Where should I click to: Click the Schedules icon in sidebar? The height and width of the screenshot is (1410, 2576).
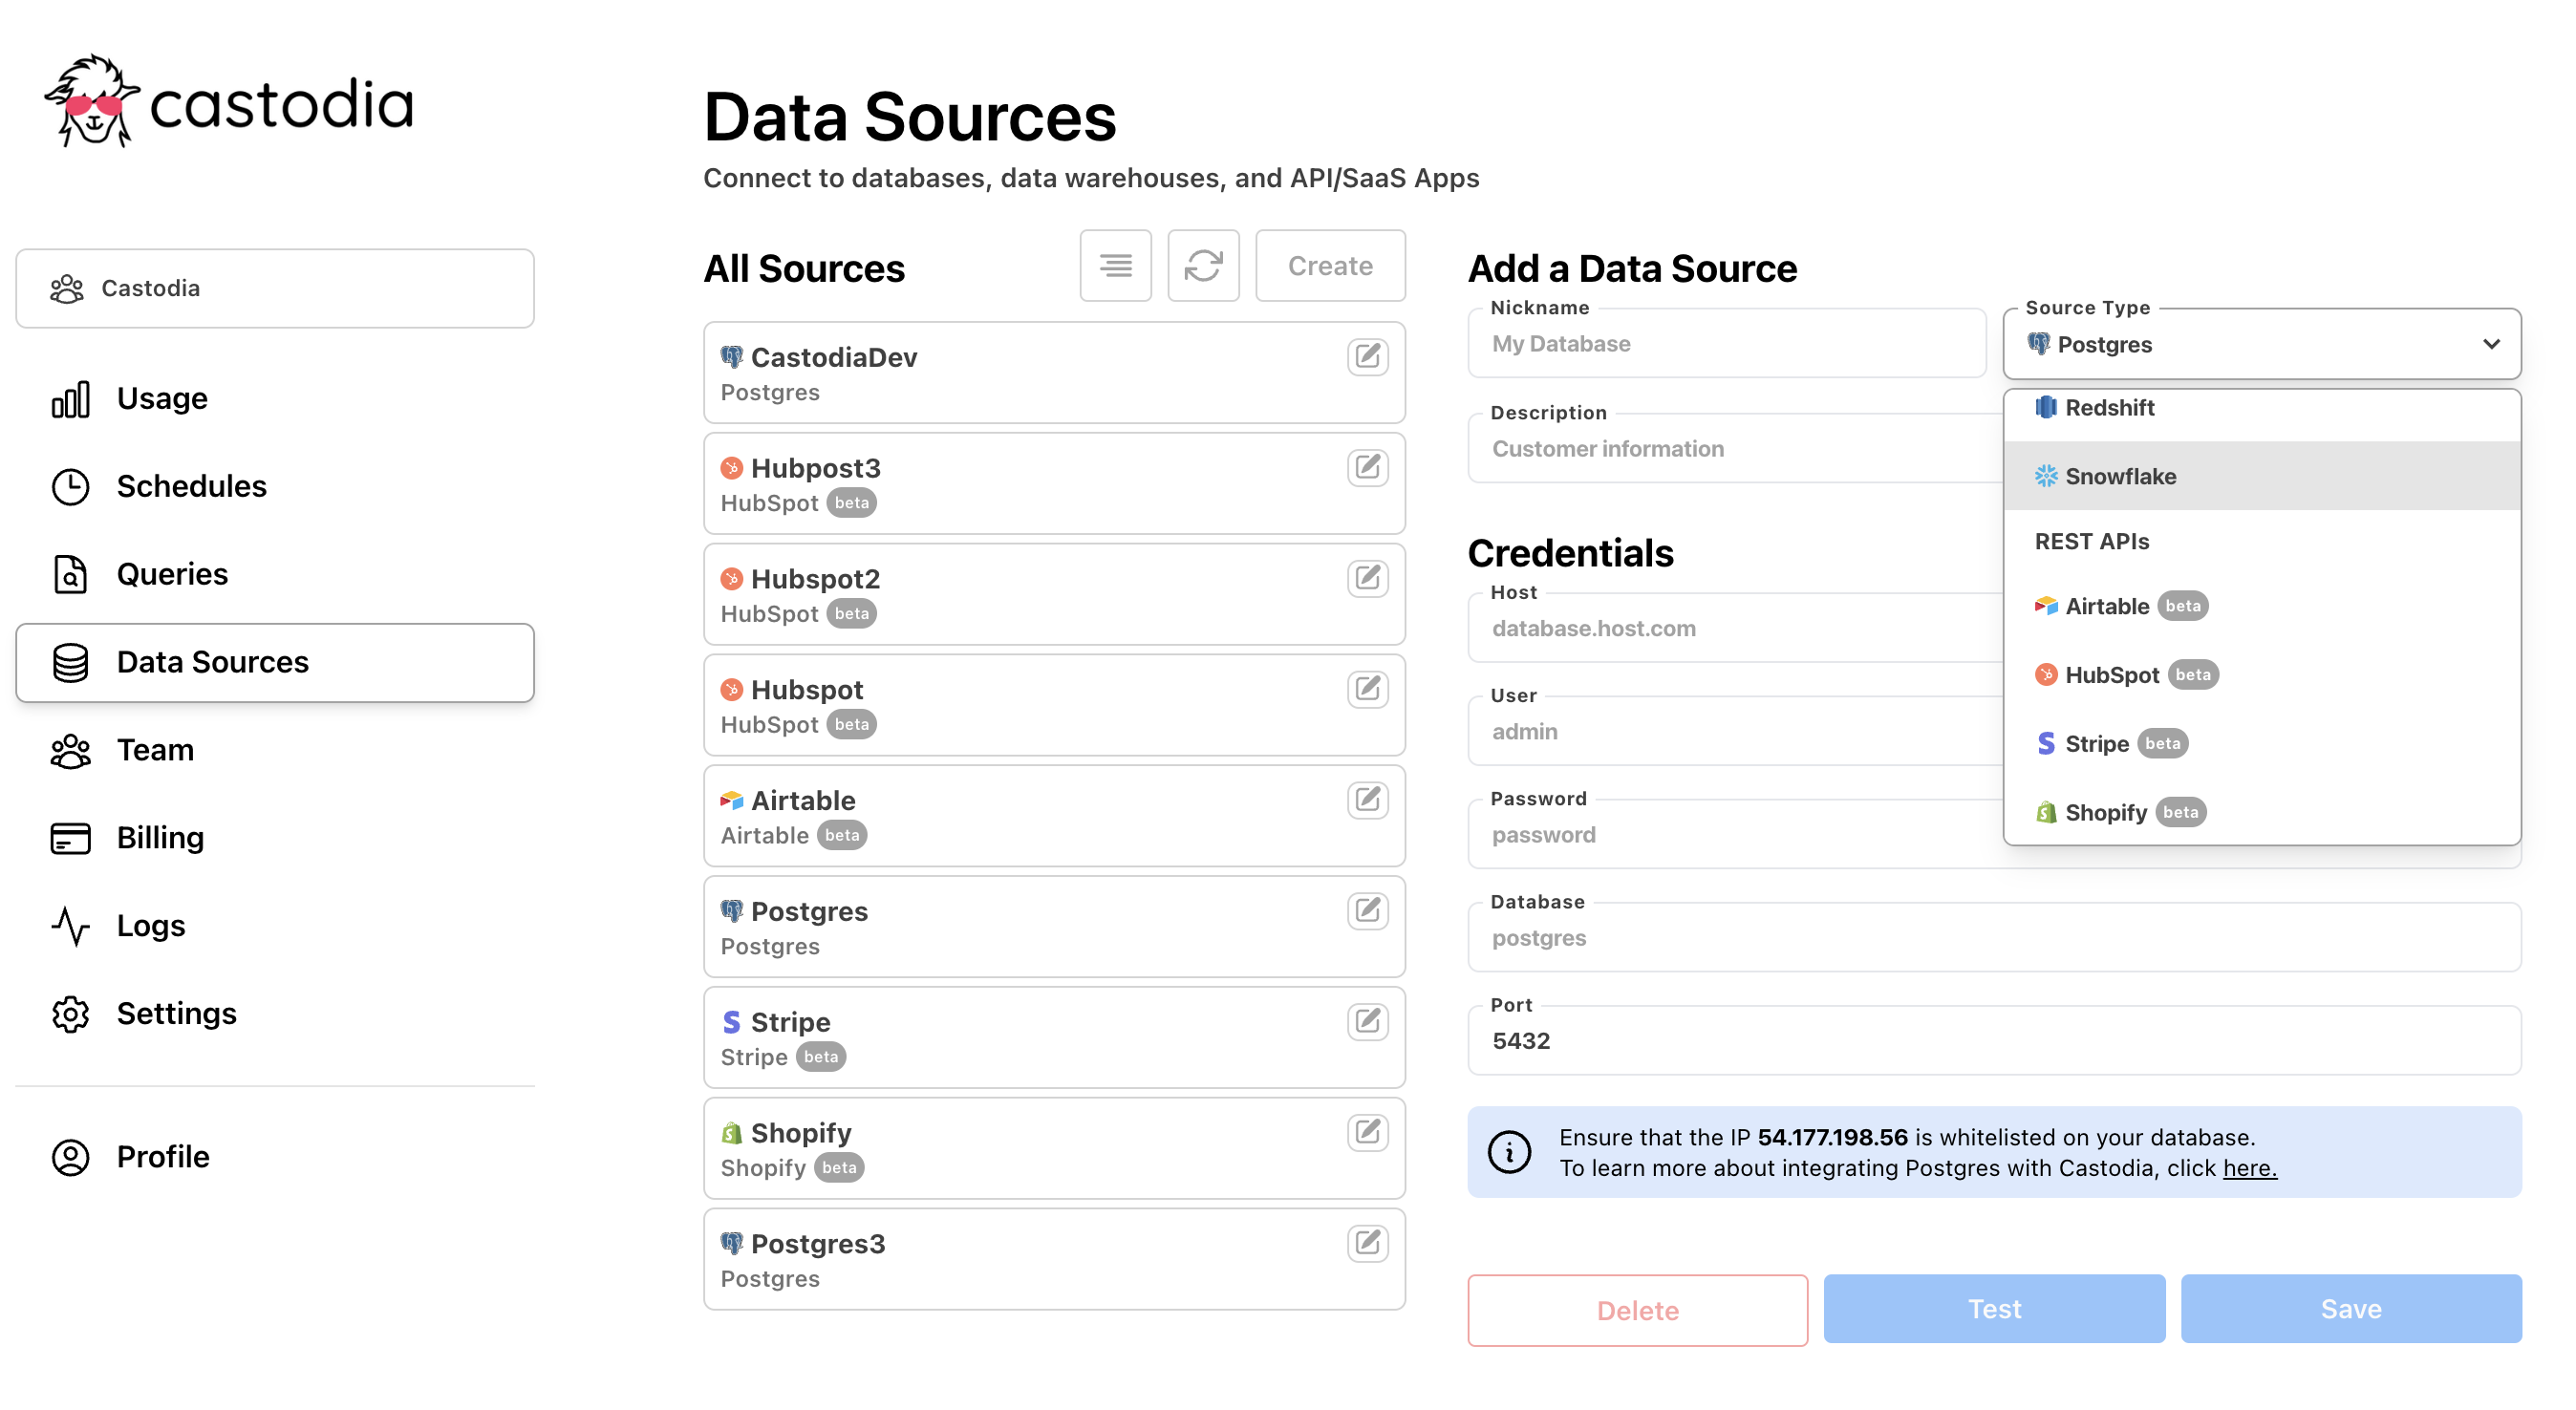click(x=70, y=486)
